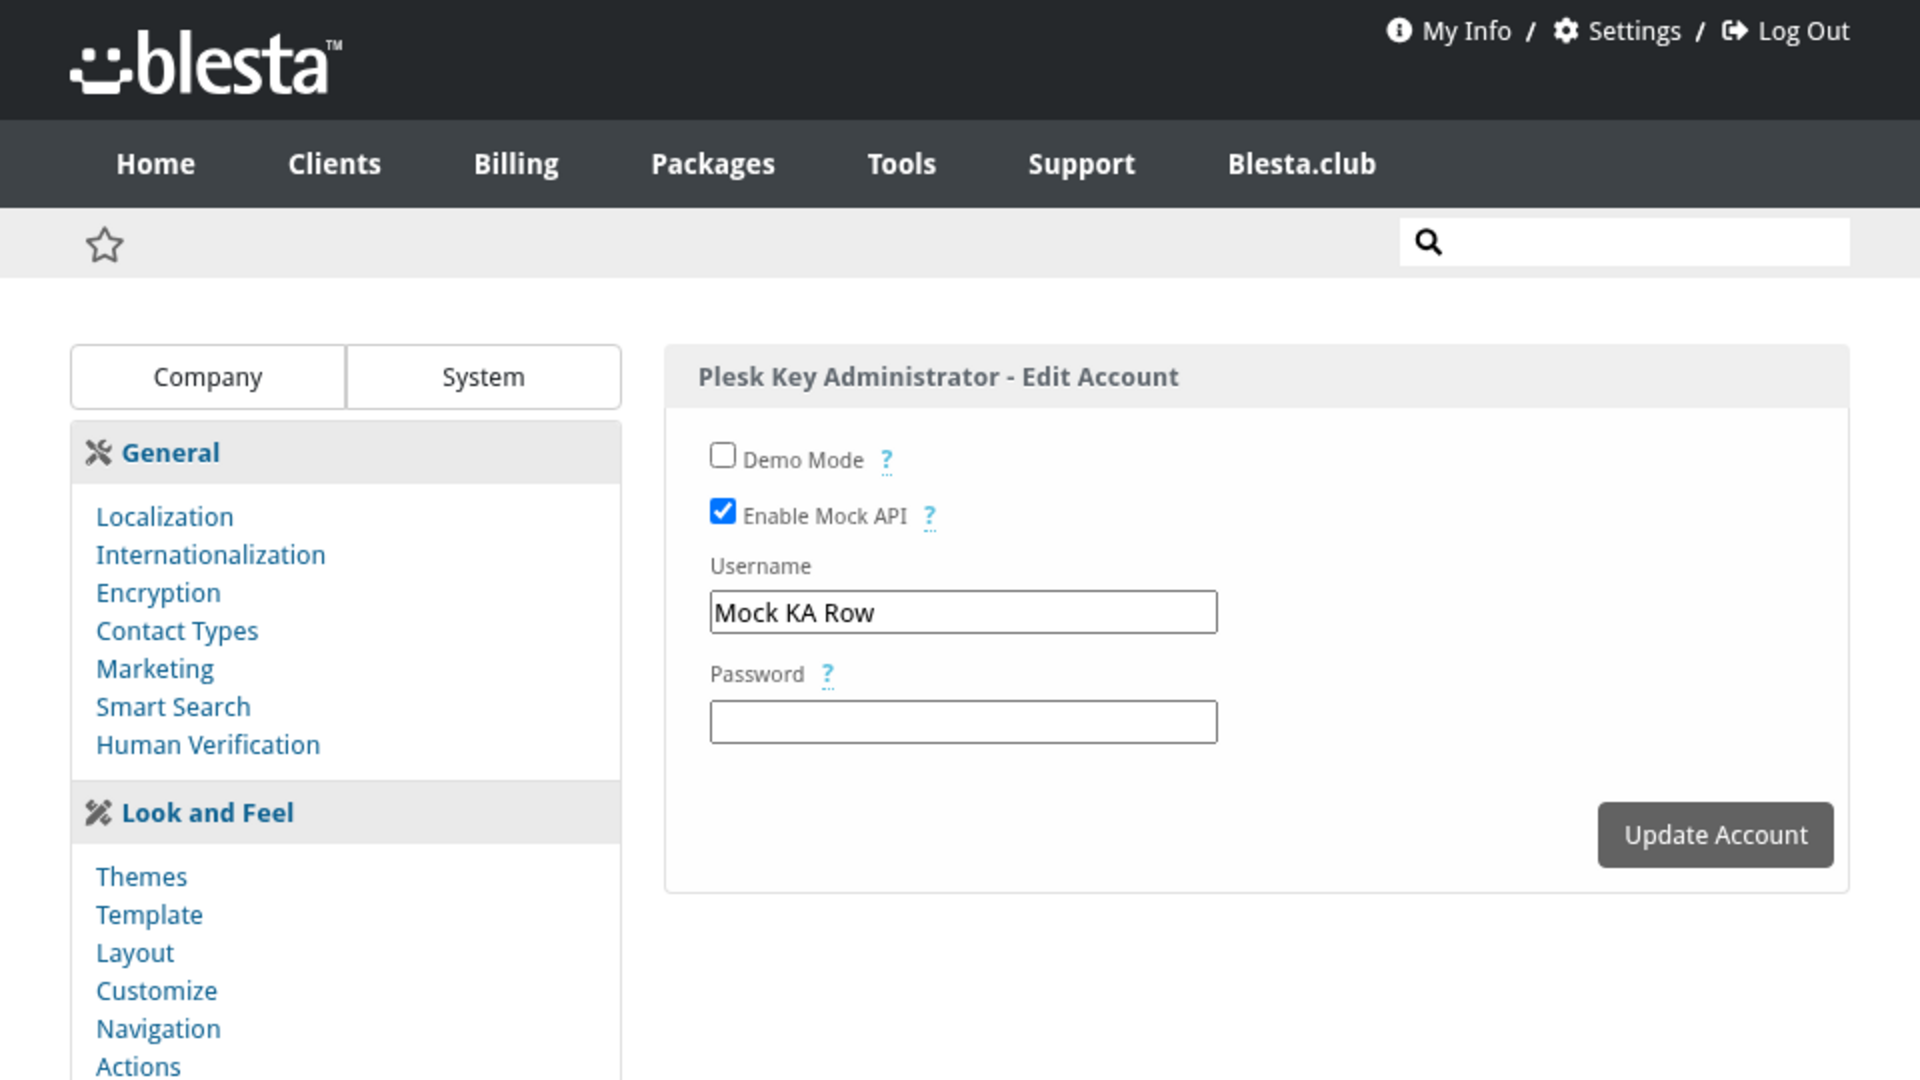Click the Blesta logo
The height and width of the screenshot is (1080, 1920).
pos(206,63)
